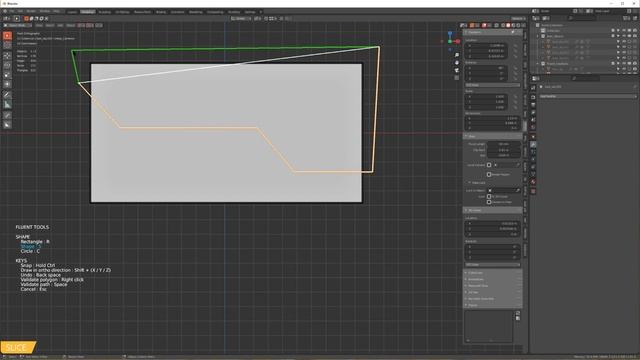Open the Object Mode dropdown
This screenshot has width=640, height=360.
coord(18,25)
